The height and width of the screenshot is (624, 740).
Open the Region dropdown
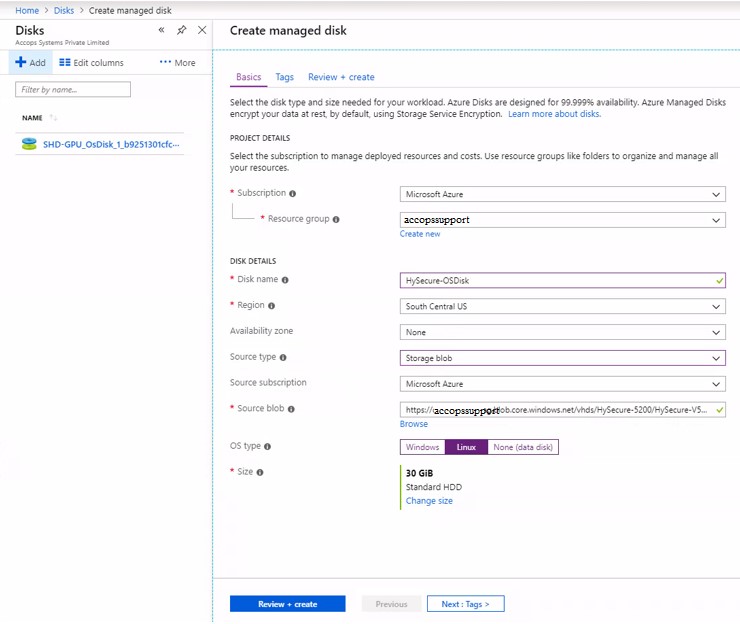pyautogui.click(x=563, y=306)
